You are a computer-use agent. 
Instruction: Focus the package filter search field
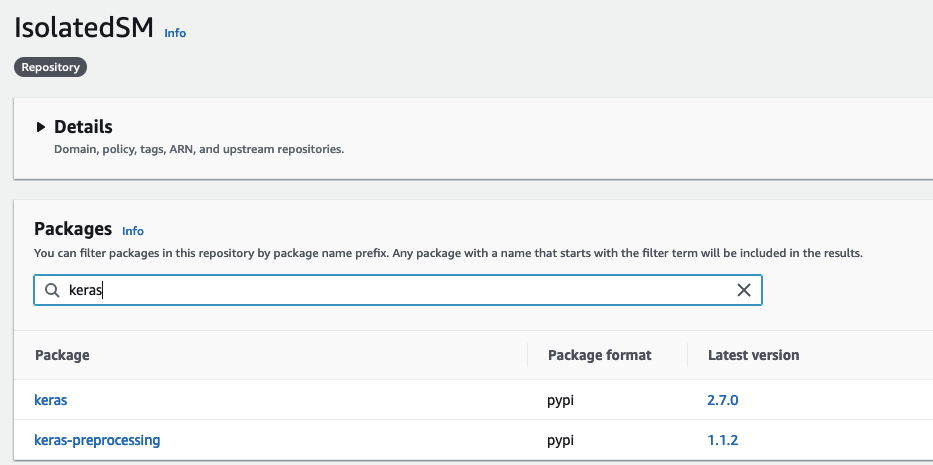[x=400, y=290]
